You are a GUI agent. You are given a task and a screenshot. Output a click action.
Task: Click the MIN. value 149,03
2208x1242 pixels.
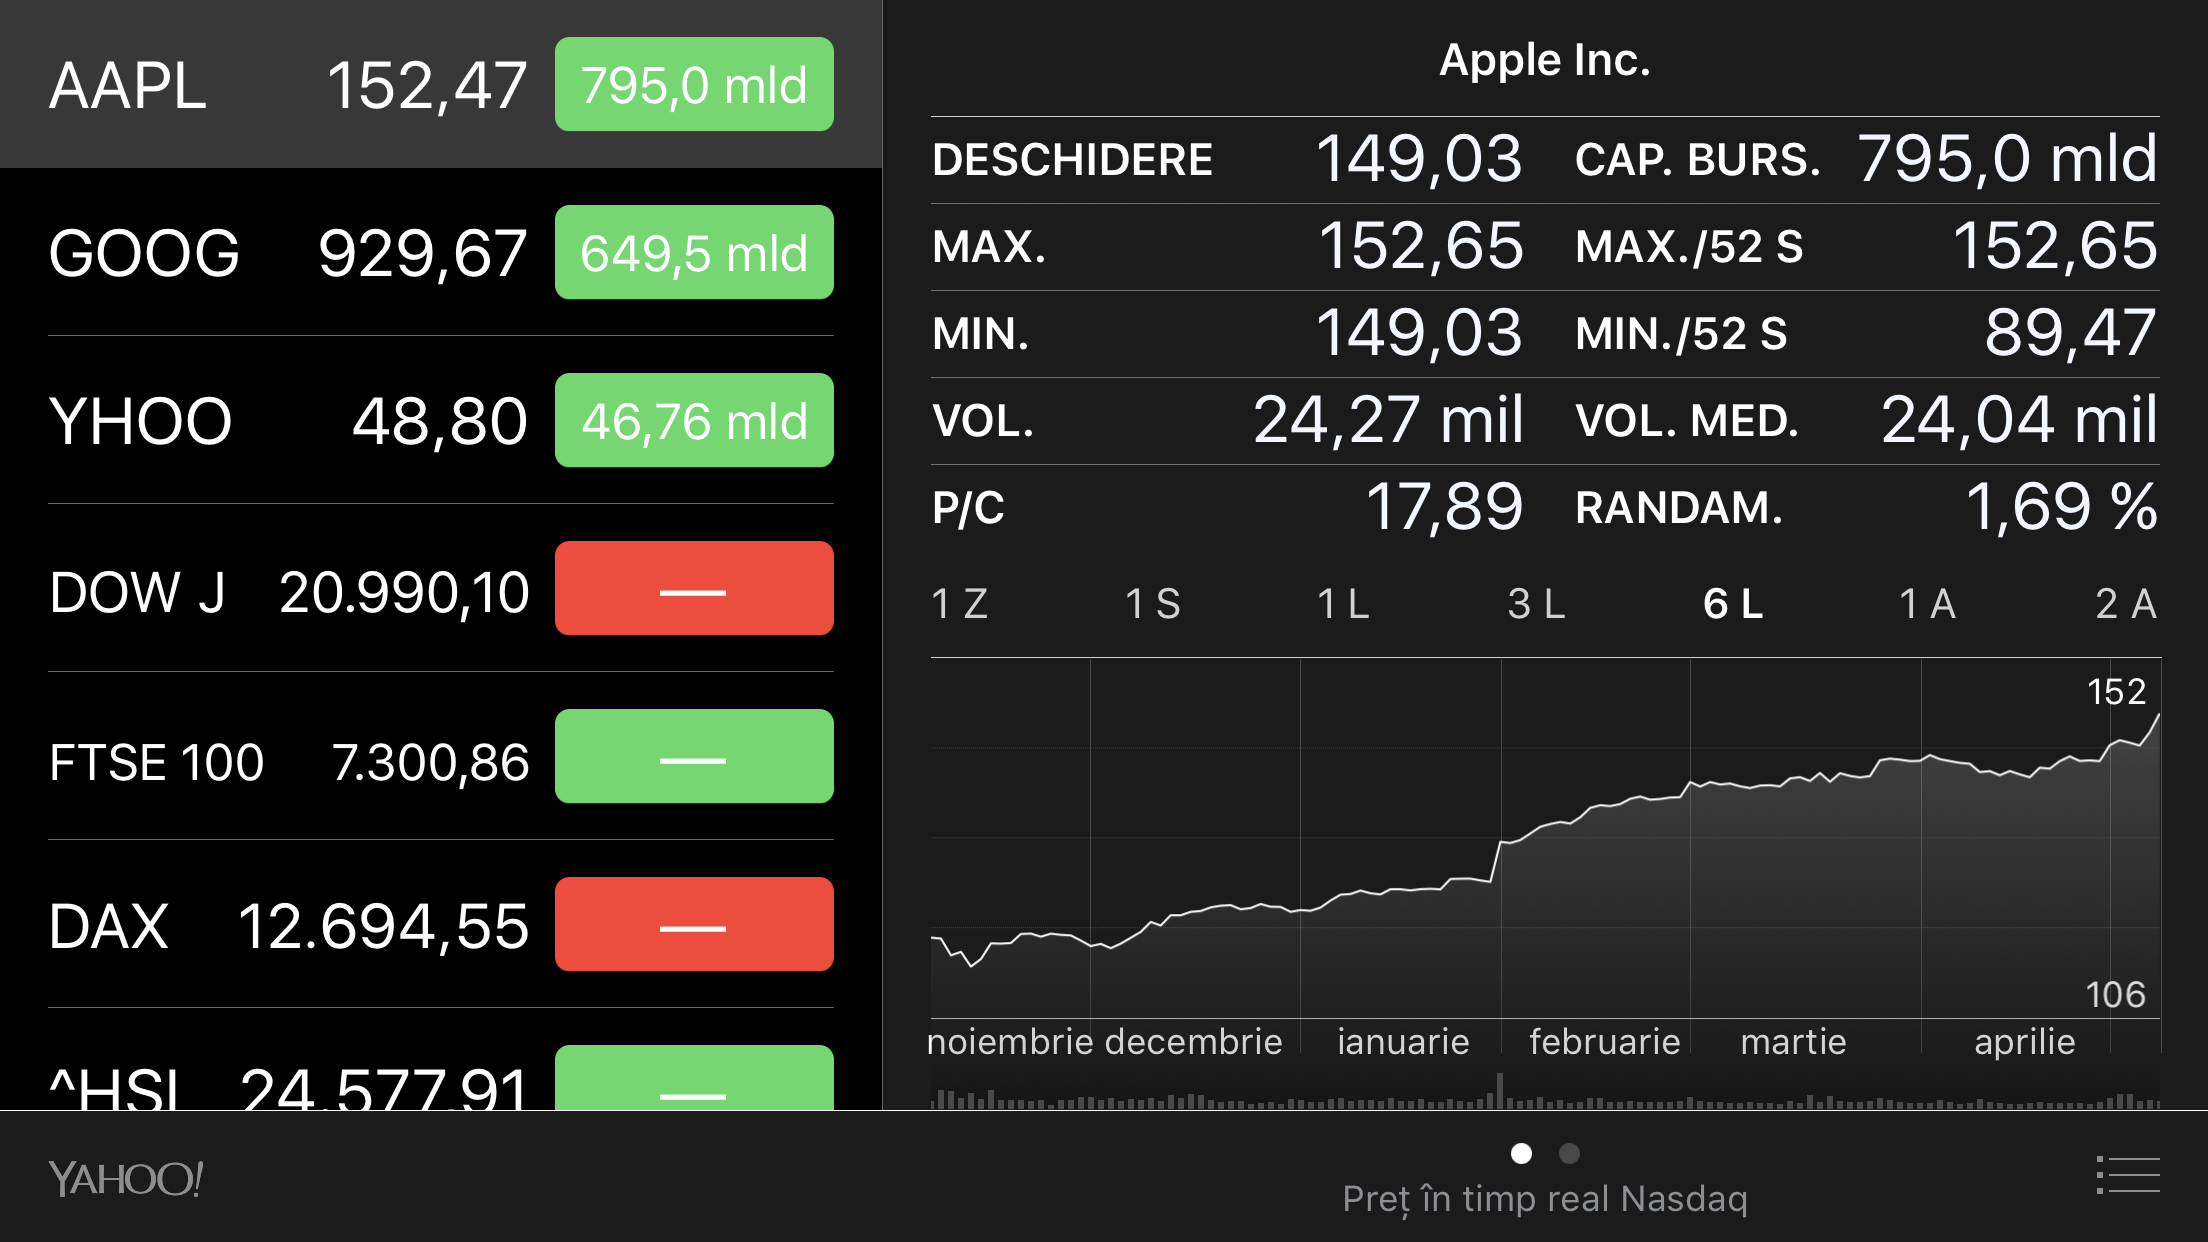tap(1419, 332)
